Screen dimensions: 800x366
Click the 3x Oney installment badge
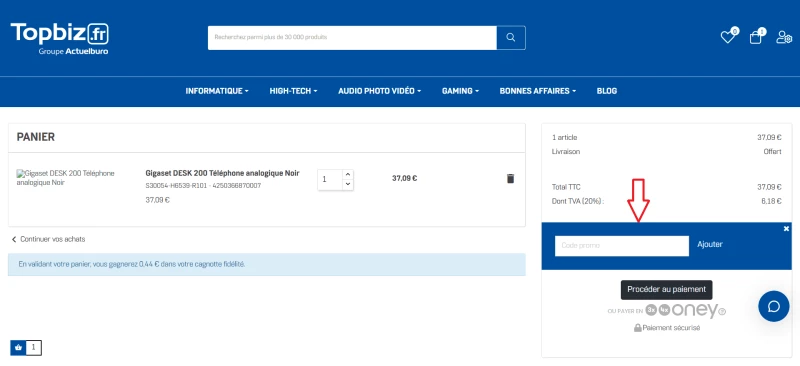651,310
